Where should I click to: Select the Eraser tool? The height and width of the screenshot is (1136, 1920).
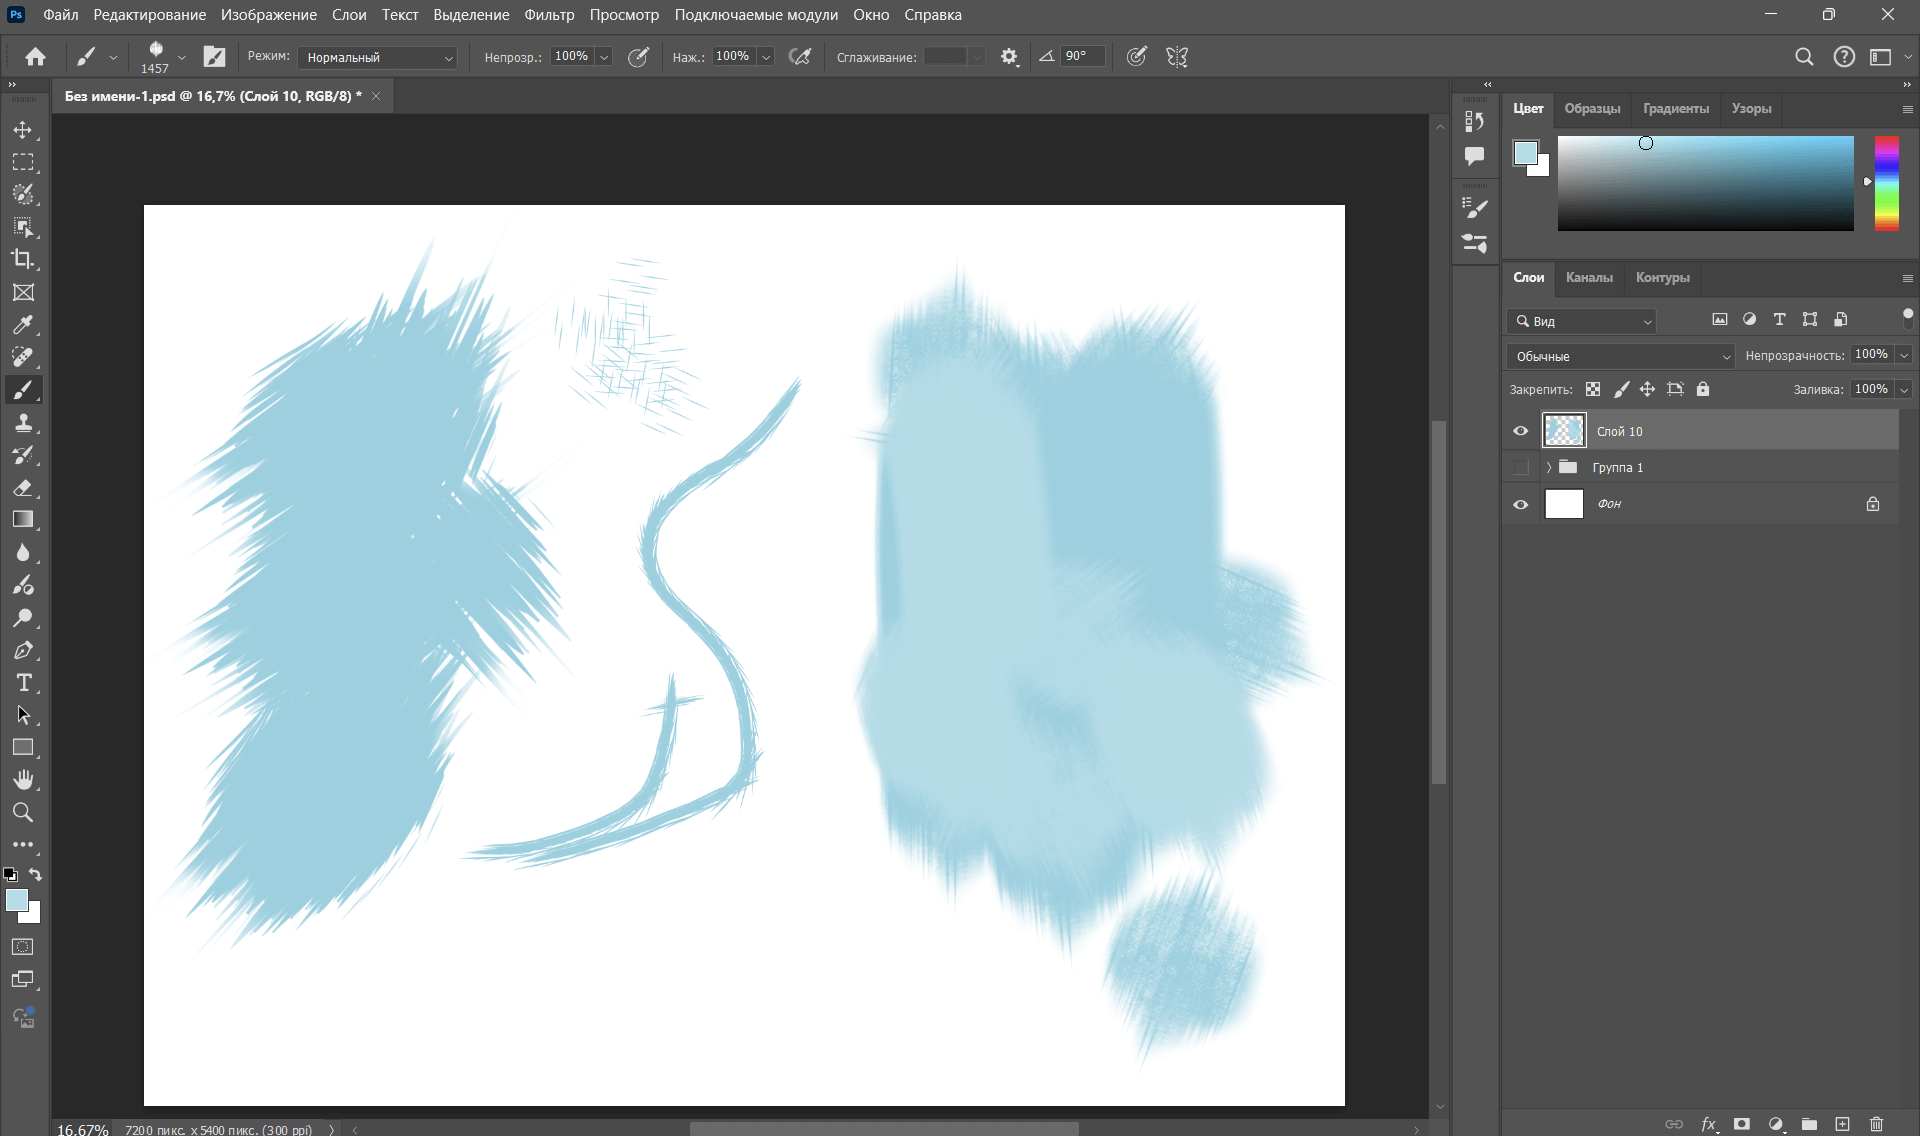pyautogui.click(x=23, y=487)
